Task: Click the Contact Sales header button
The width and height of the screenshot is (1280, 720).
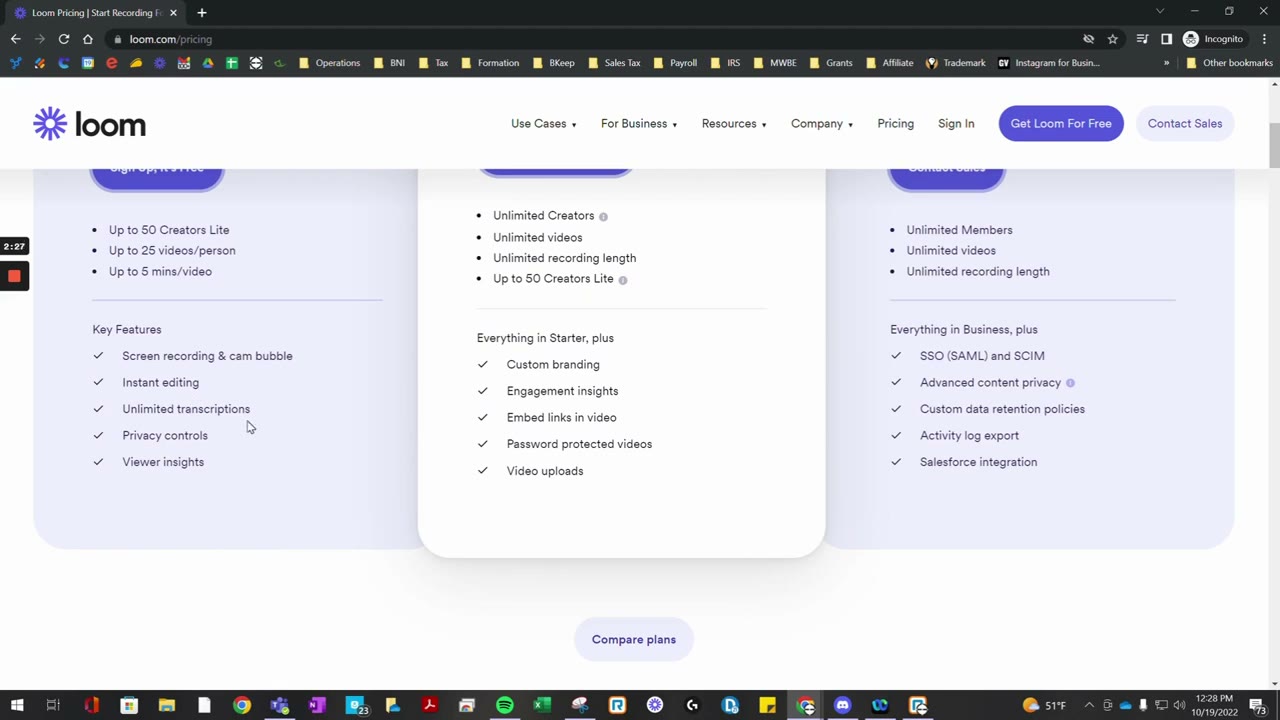Action: (1185, 124)
